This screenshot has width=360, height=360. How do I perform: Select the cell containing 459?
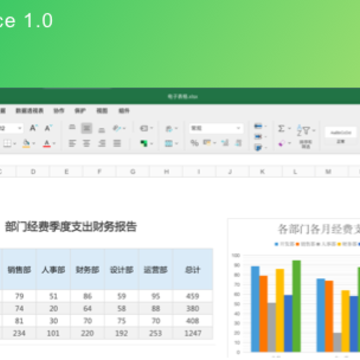193,296
